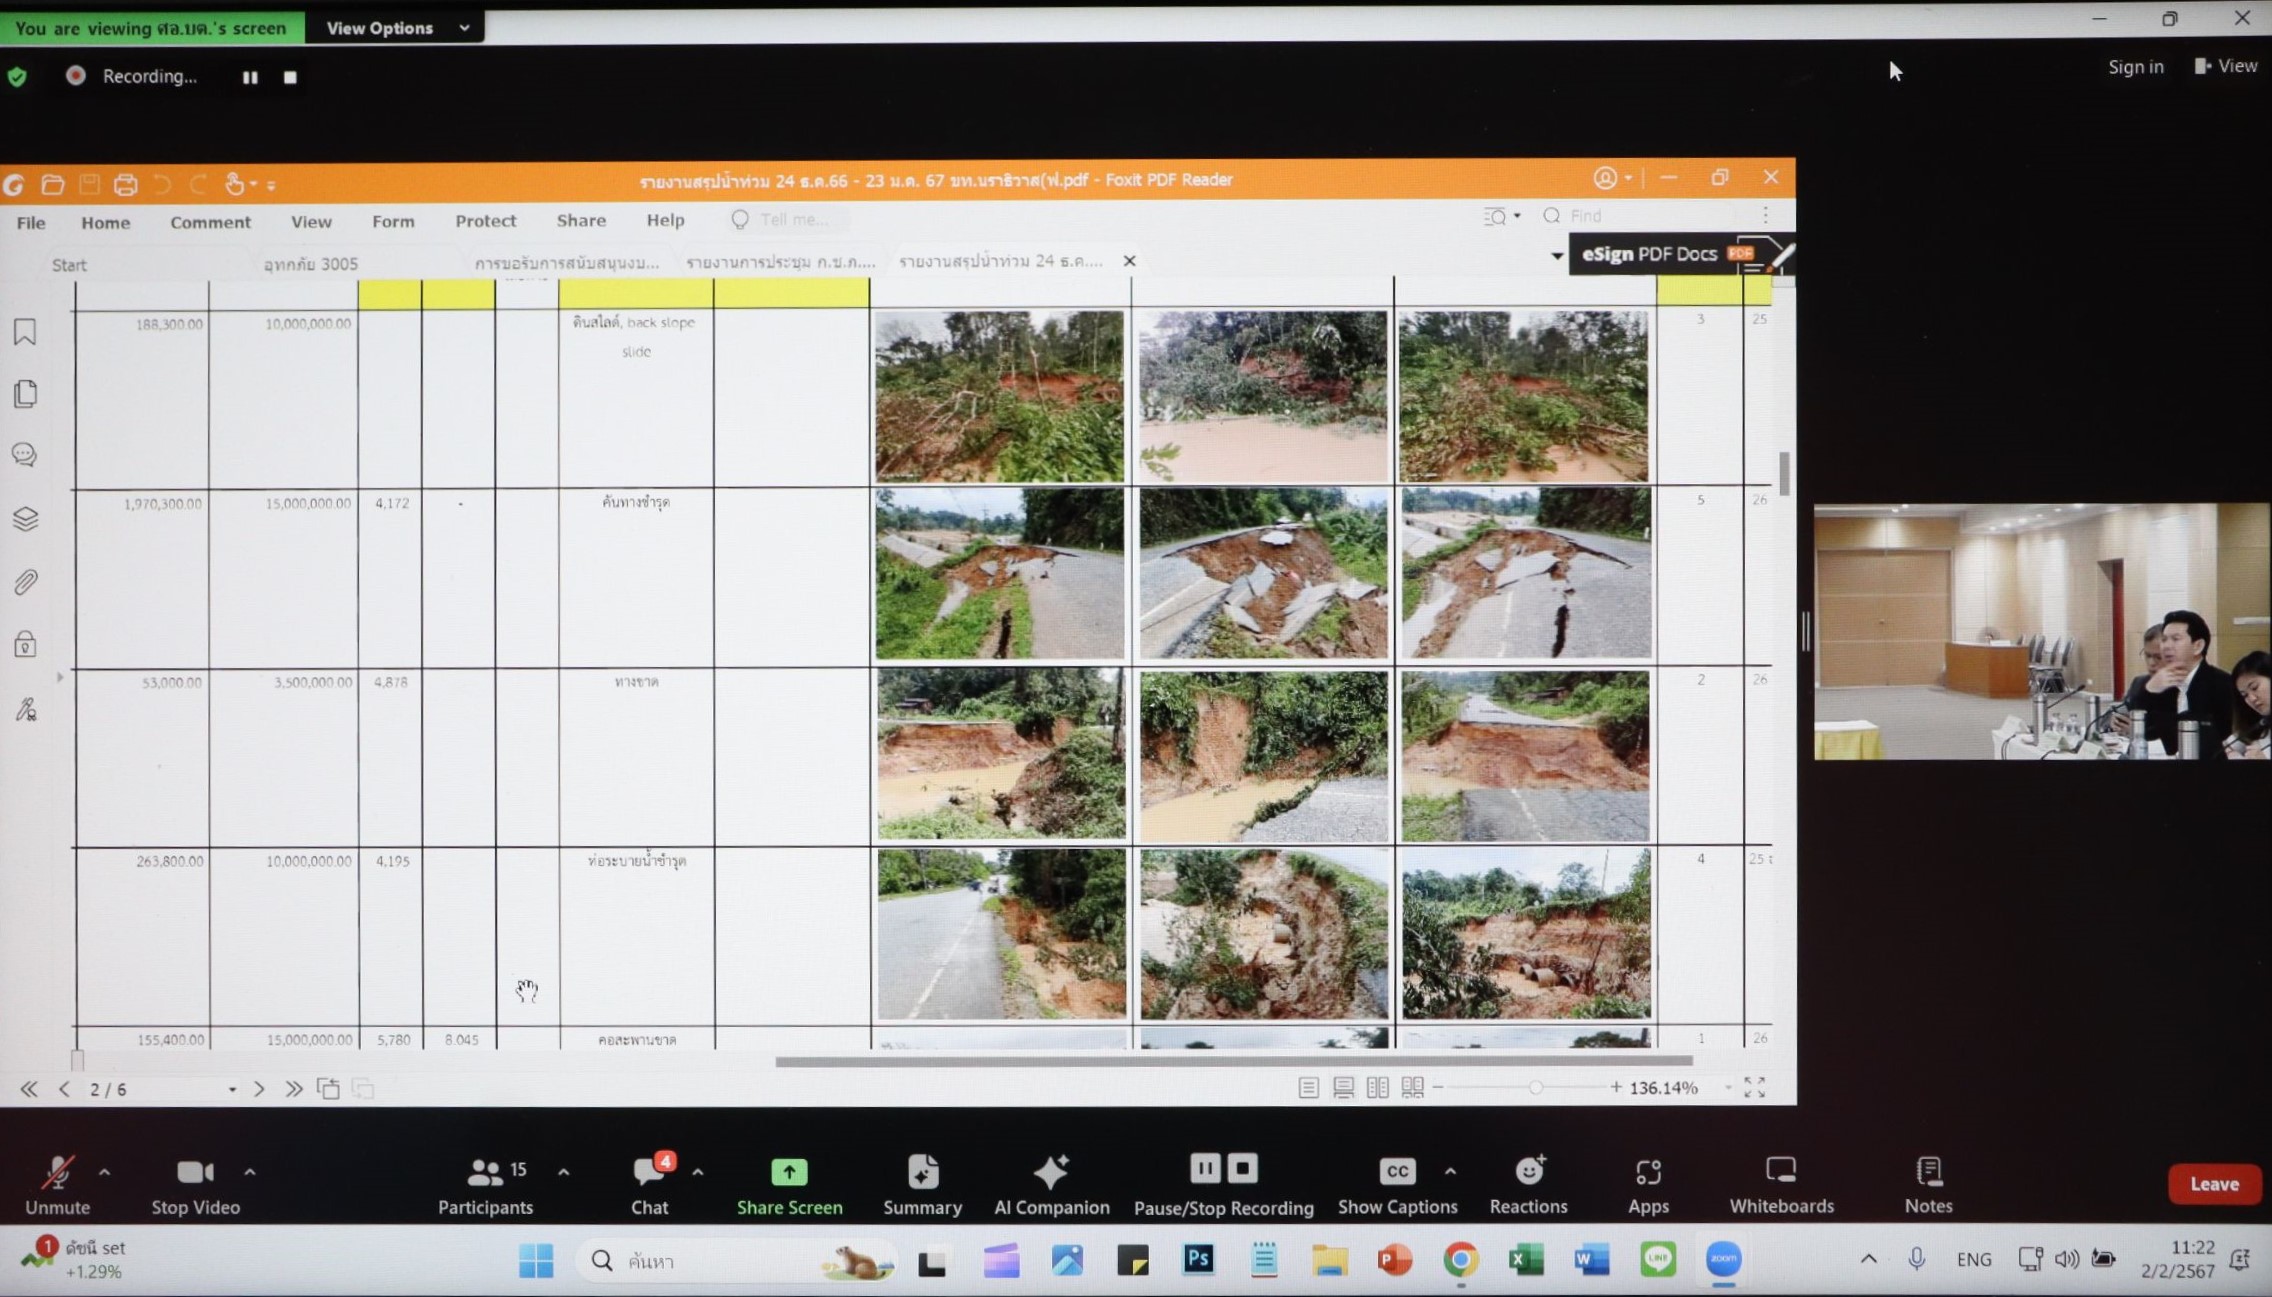Screen dimensions: 2272x1297
Task: Open the Attachments paperclip panel icon
Action: pos(25,581)
